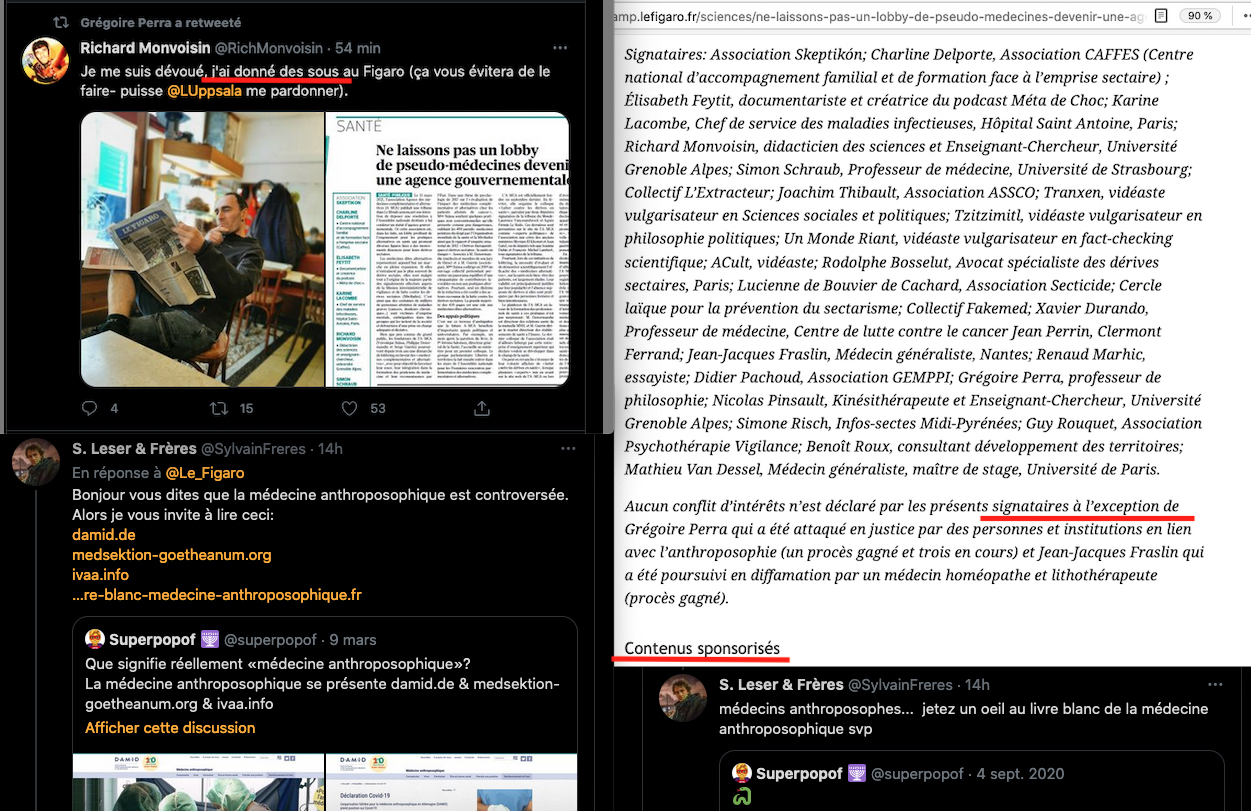
Task: Click the lefigaro.fr address bar
Action: coord(880,15)
